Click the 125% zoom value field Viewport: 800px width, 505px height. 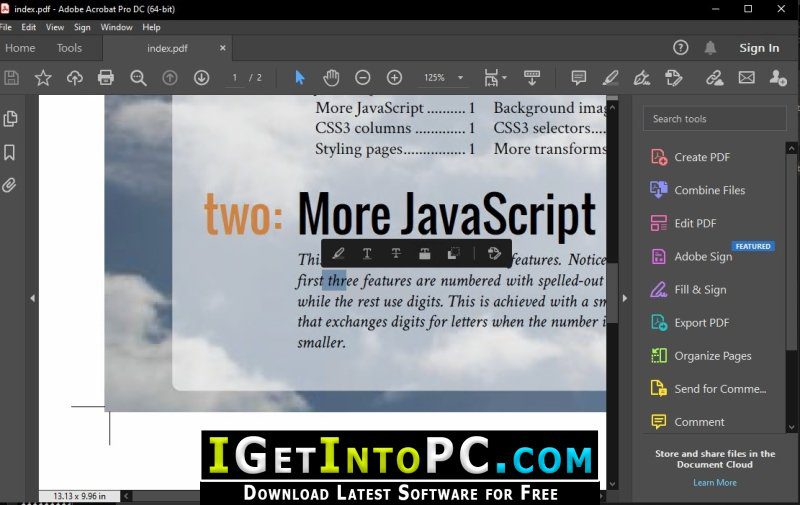tap(435, 78)
